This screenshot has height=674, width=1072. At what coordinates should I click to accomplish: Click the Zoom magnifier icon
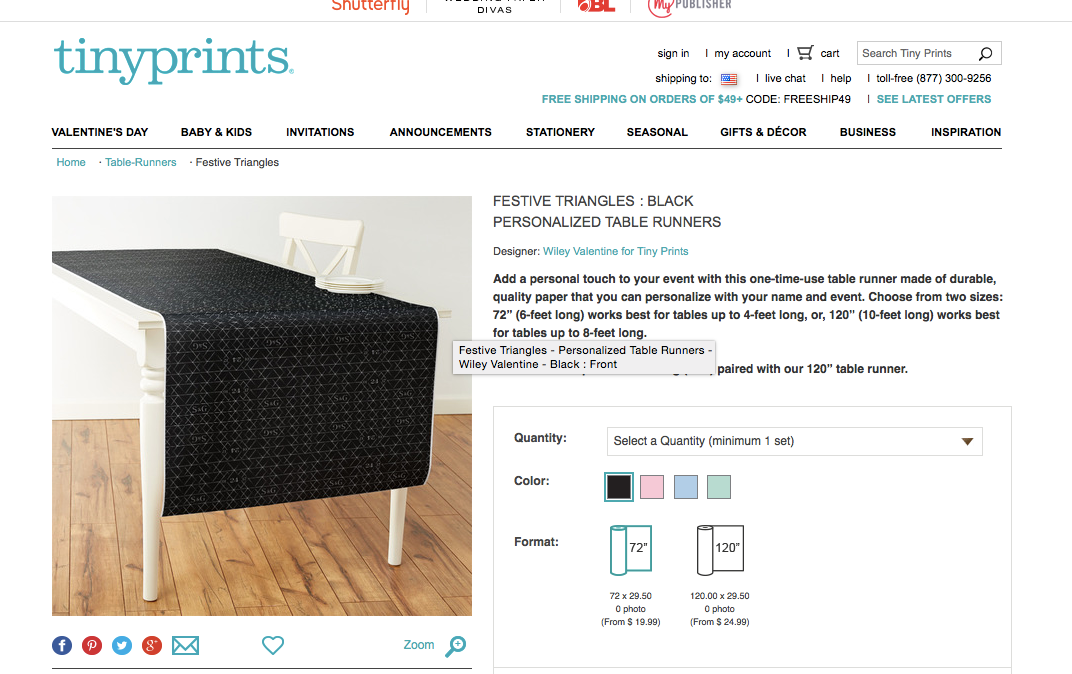[456, 646]
